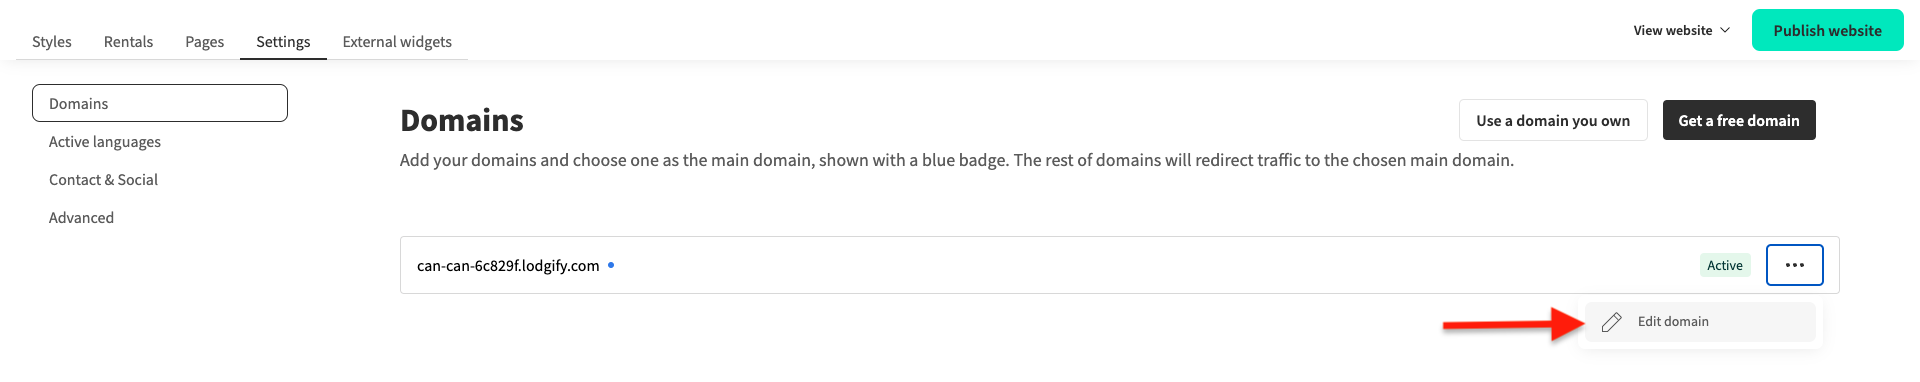Click Use a domain you own

coord(1553,120)
